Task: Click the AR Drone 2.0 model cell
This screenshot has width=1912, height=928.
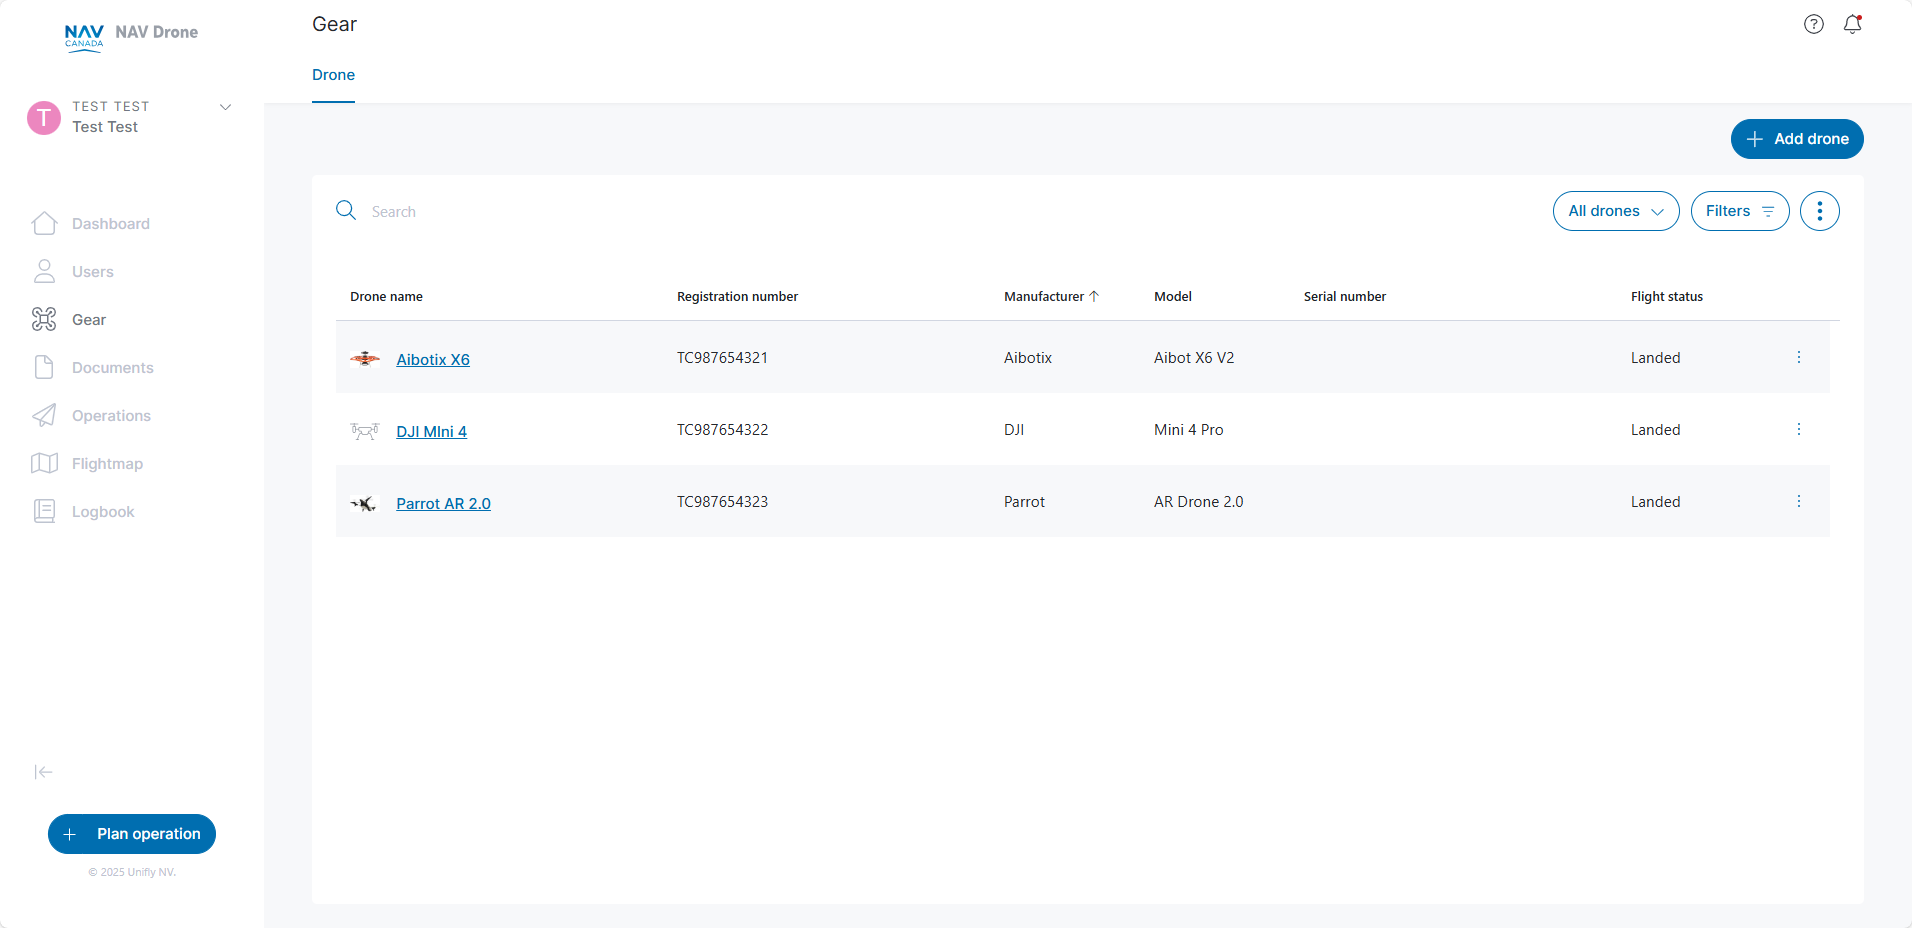Action: click(1199, 502)
